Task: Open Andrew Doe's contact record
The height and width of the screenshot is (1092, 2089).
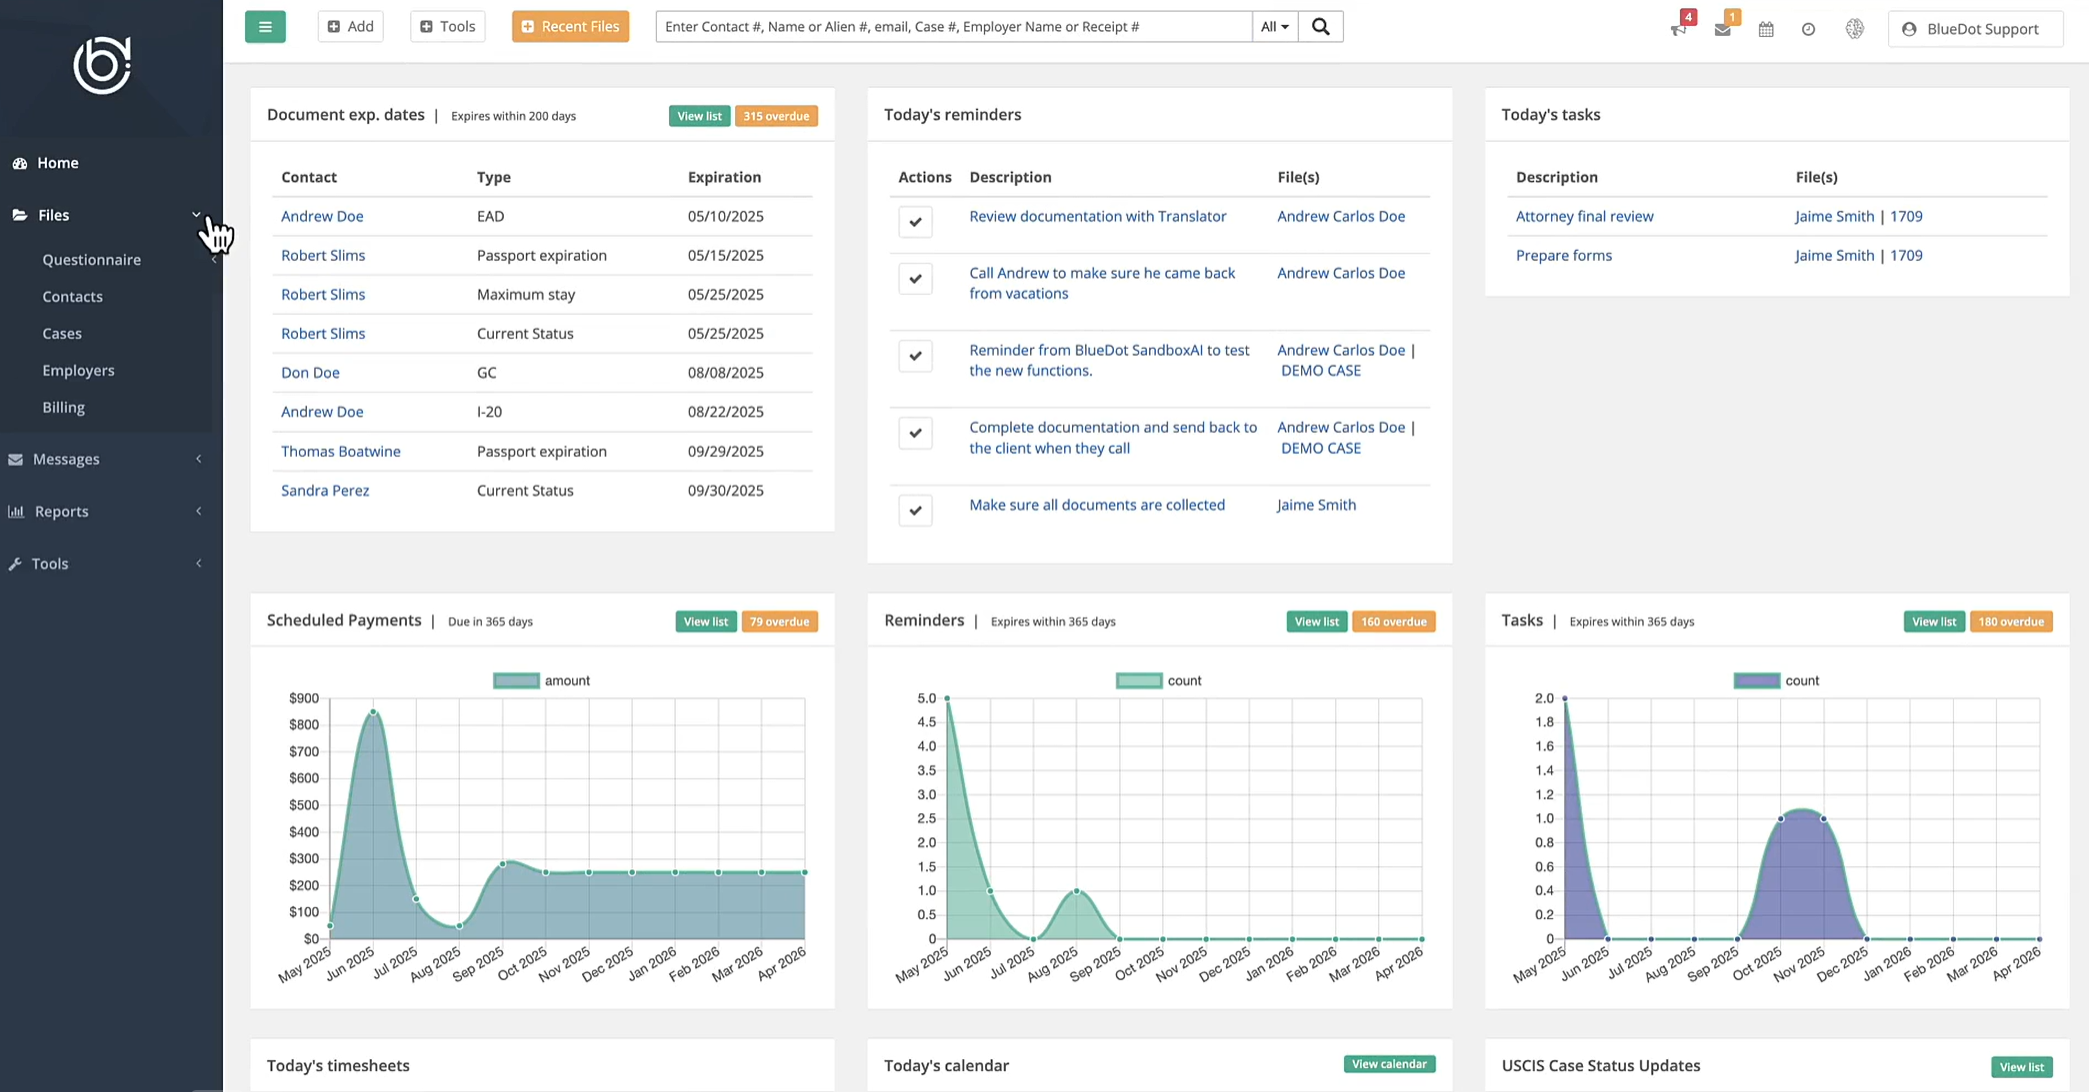Action: tap(322, 216)
